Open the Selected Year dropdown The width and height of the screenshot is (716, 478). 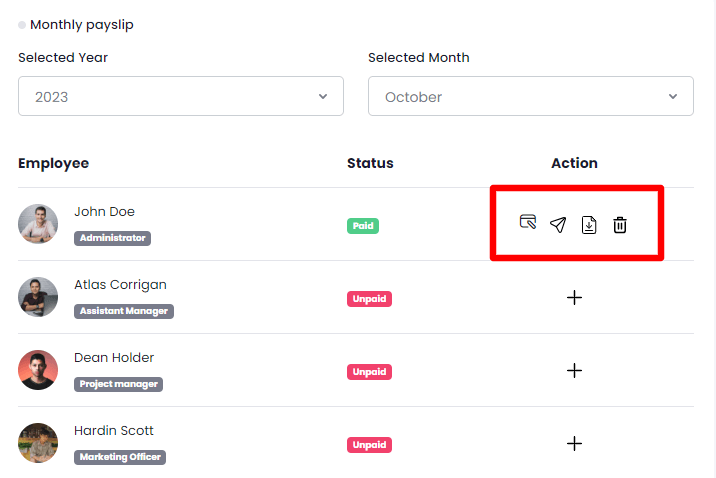[180, 97]
